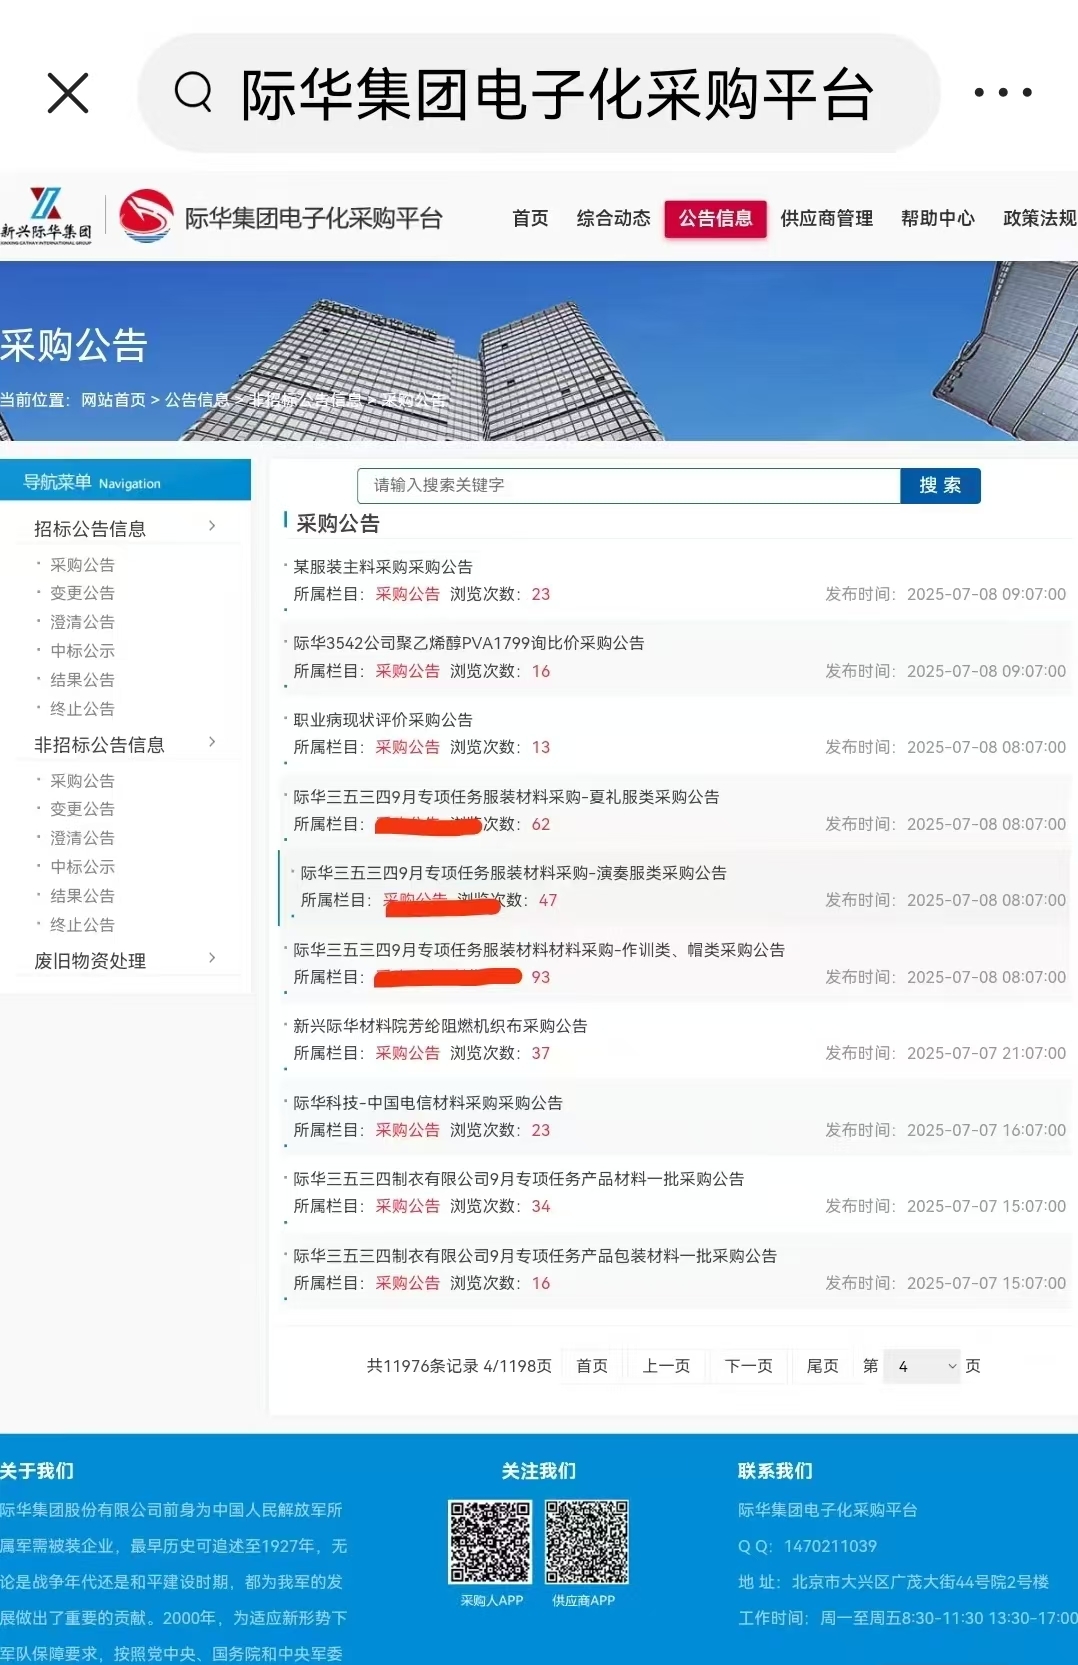1078x1665 pixels.
Task: Go to 上一页 in pagination
Action: pos(666,1366)
